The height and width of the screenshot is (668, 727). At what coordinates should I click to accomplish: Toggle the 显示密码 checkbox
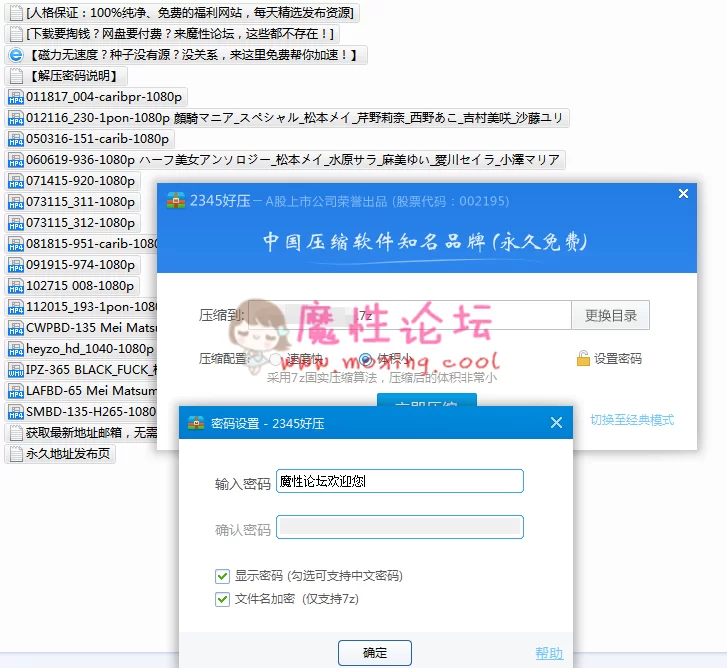coord(223,576)
